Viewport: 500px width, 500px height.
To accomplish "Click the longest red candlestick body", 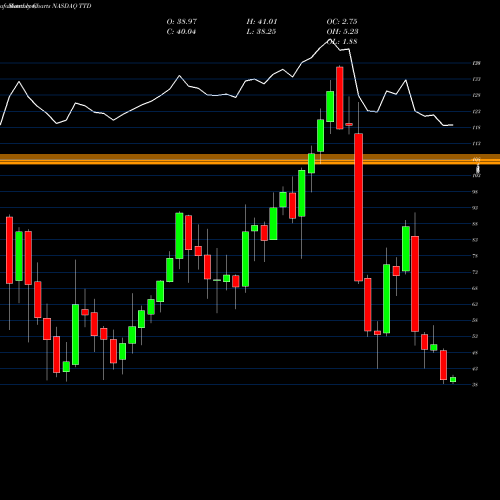I will (358, 207).
